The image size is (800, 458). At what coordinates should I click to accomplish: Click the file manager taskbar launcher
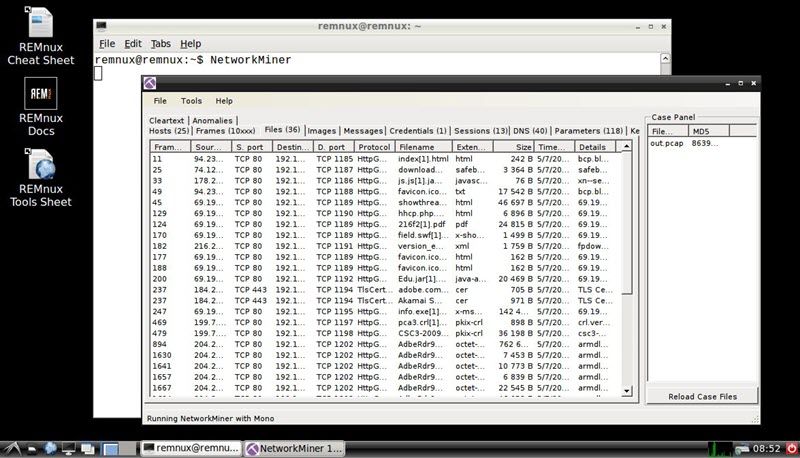pyautogui.click(x=32, y=449)
